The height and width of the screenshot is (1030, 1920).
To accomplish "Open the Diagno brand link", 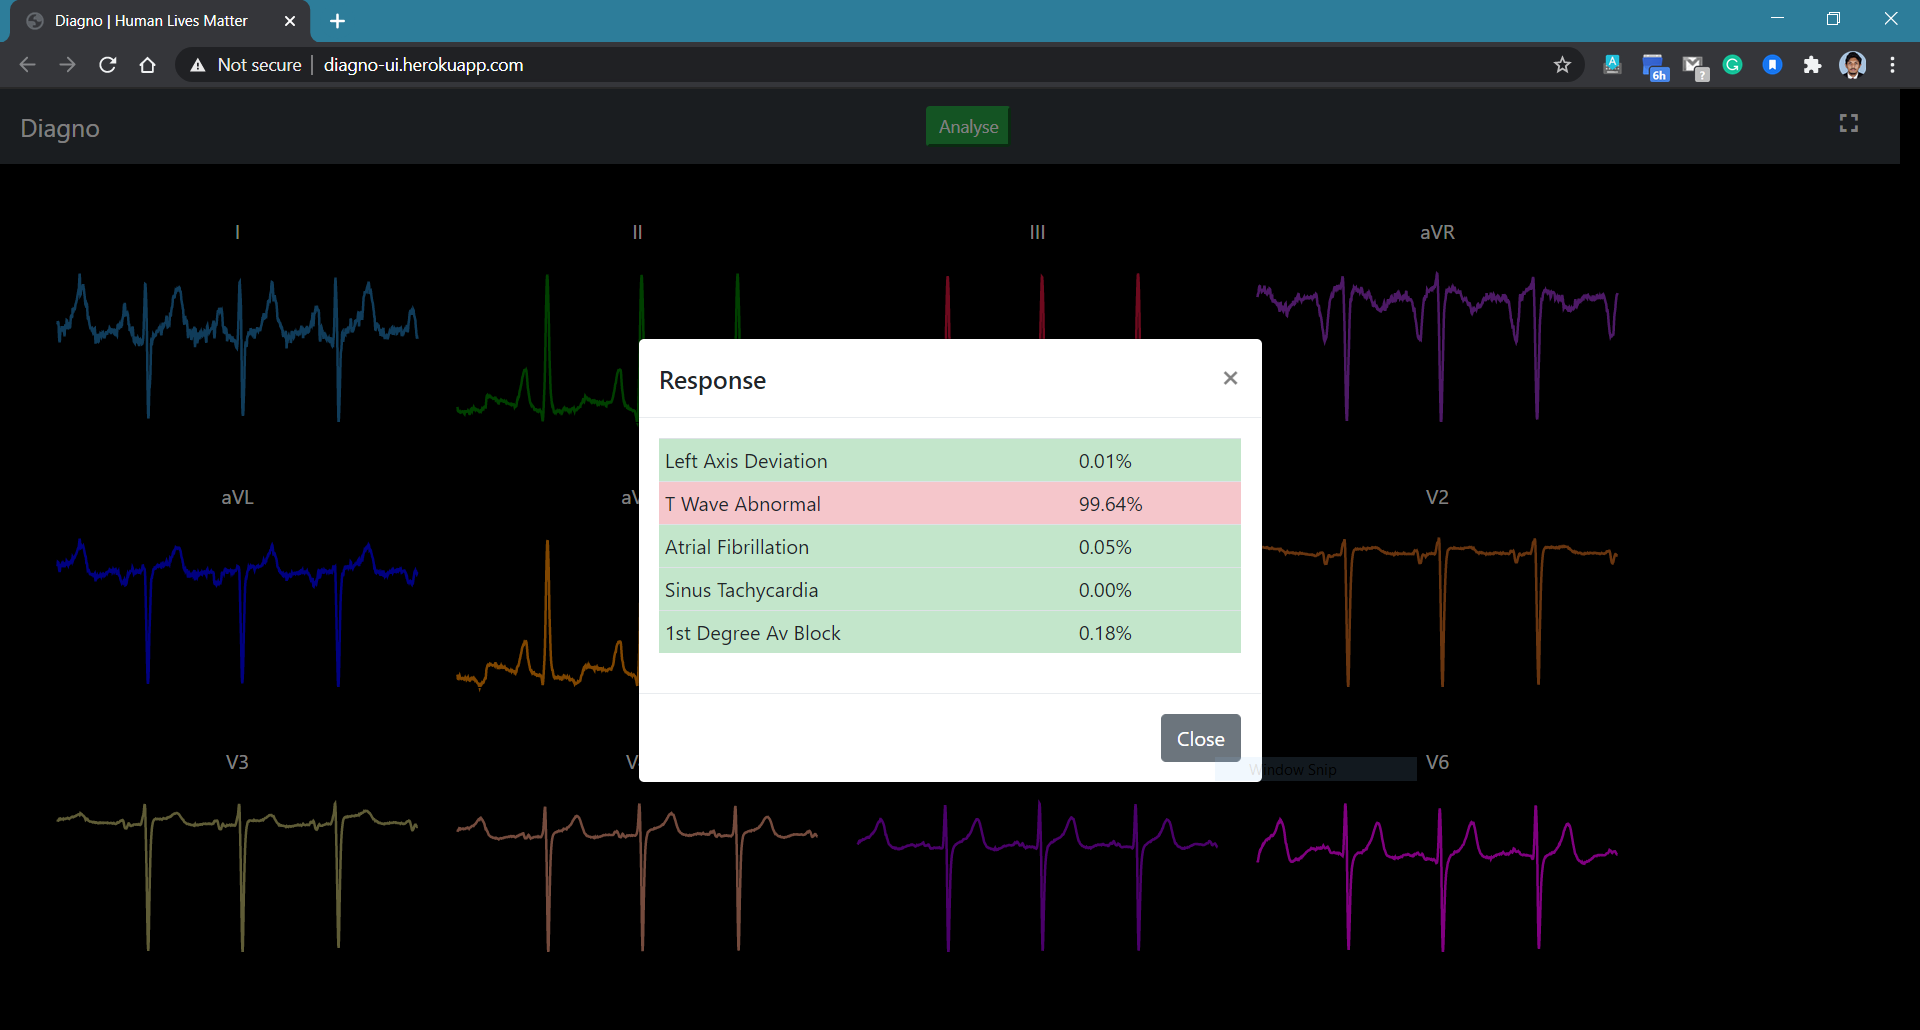I will pos(60,128).
